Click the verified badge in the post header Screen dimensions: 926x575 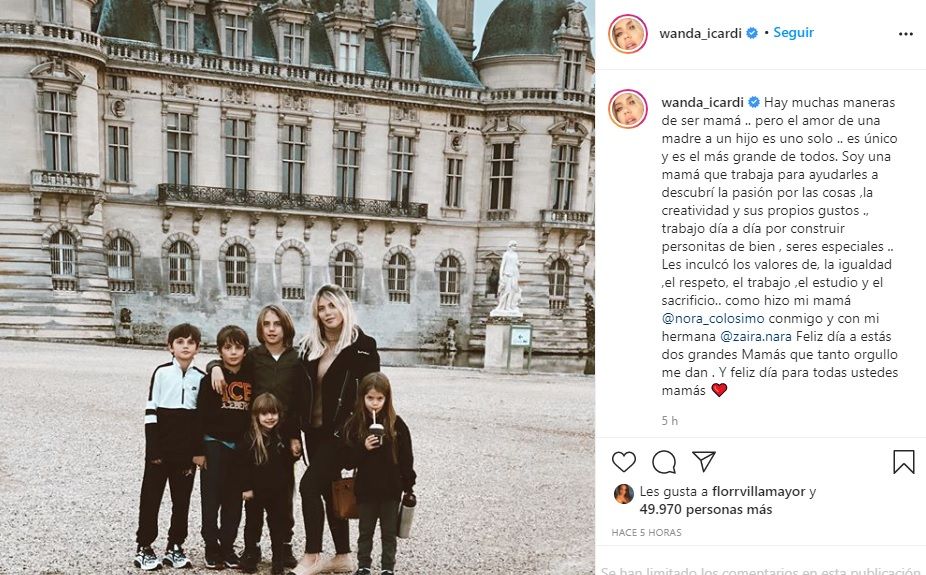coord(752,33)
